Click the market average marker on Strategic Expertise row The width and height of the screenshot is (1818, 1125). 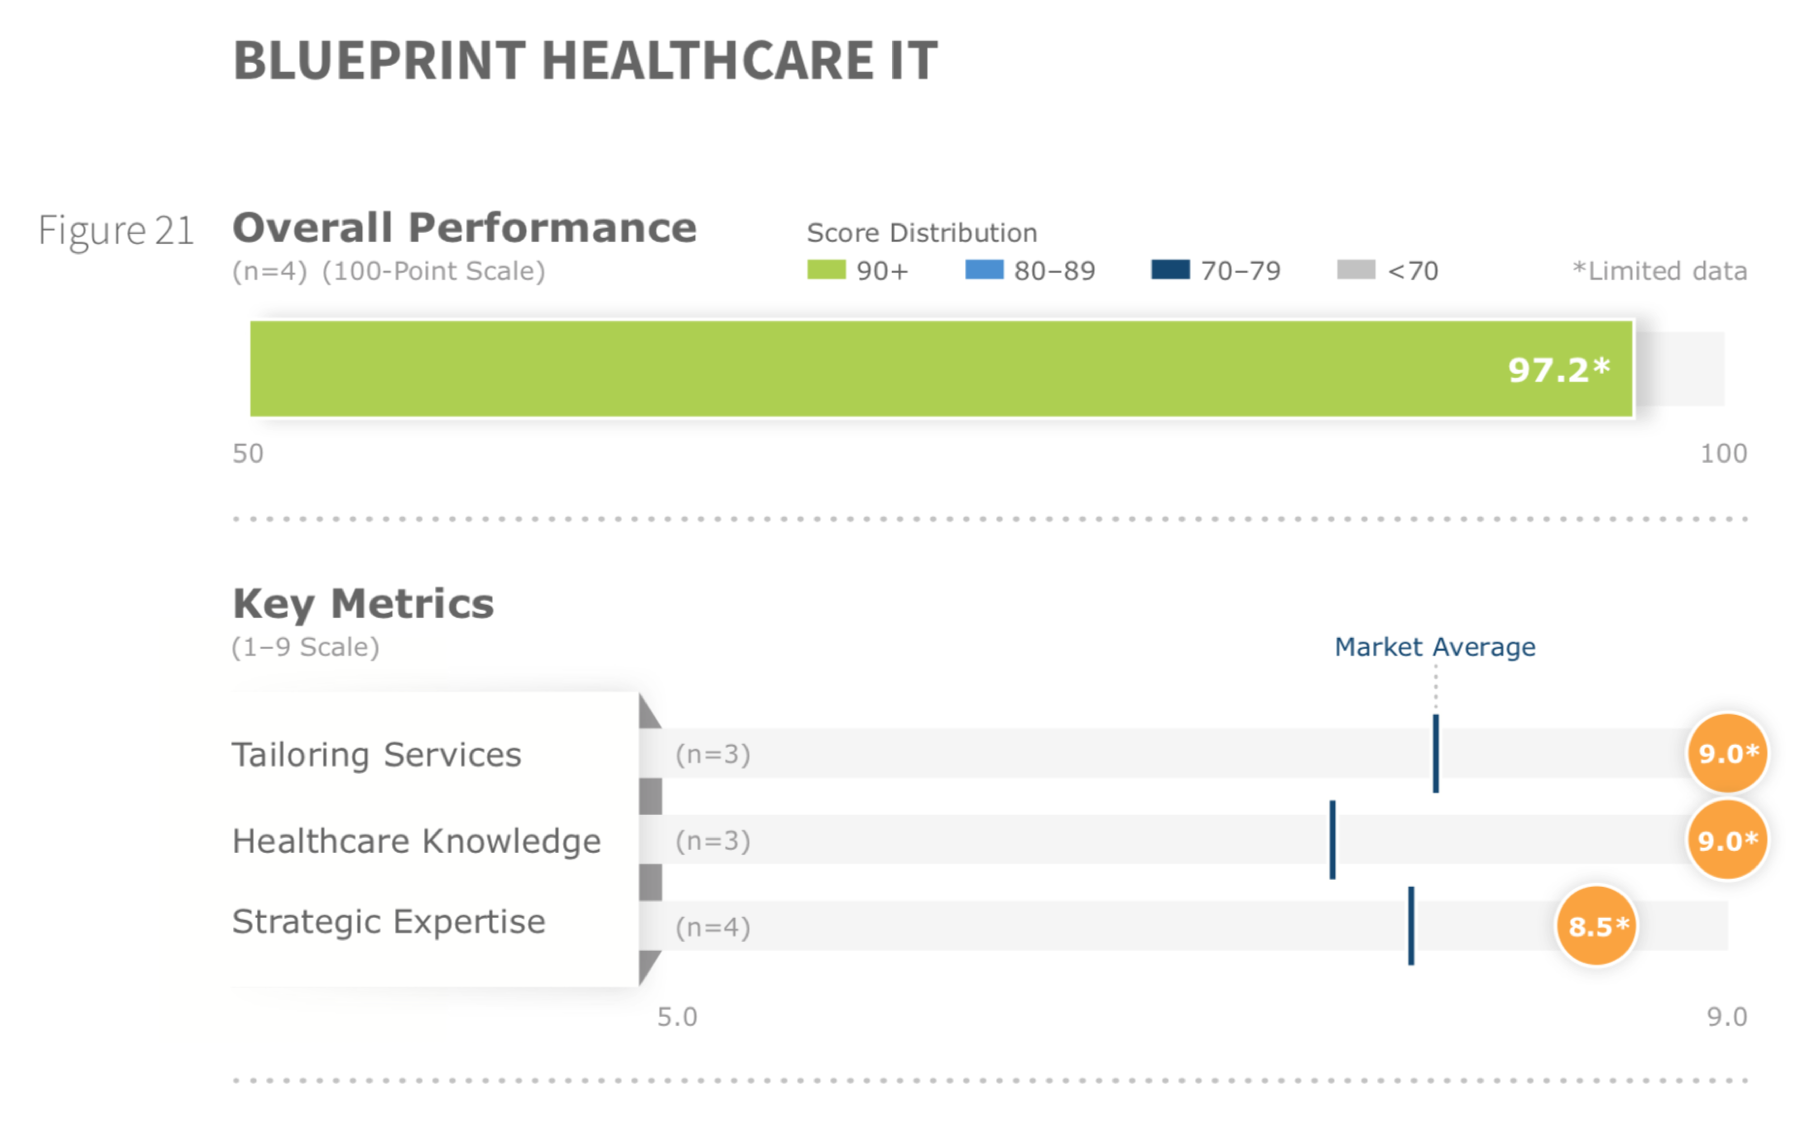point(1411,926)
